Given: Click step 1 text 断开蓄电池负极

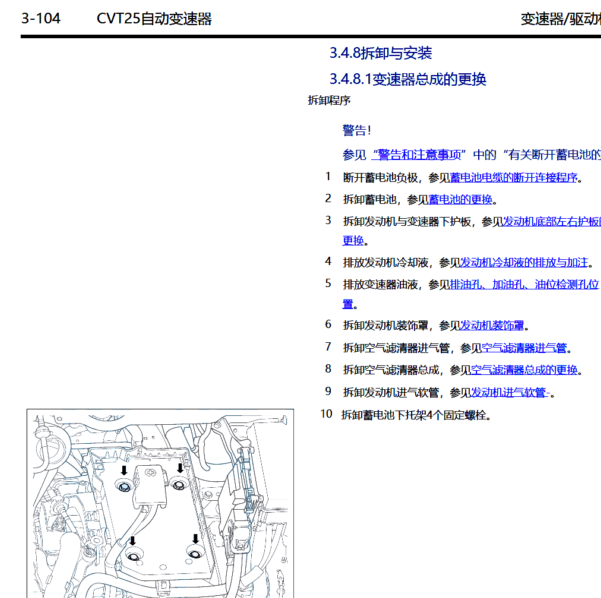Looking at the screenshot, I should pyautogui.click(x=380, y=177).
